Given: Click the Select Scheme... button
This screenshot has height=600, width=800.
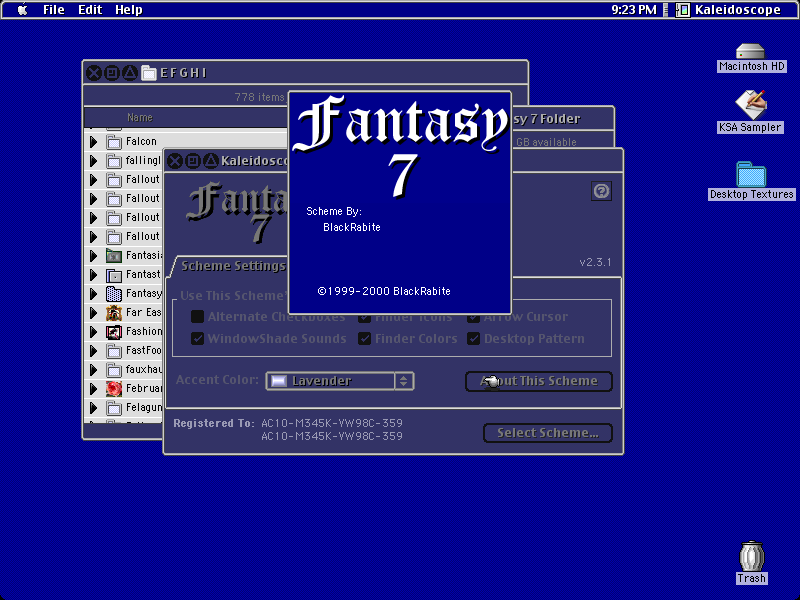Looking at the screenshot, I should coord(547,433).
